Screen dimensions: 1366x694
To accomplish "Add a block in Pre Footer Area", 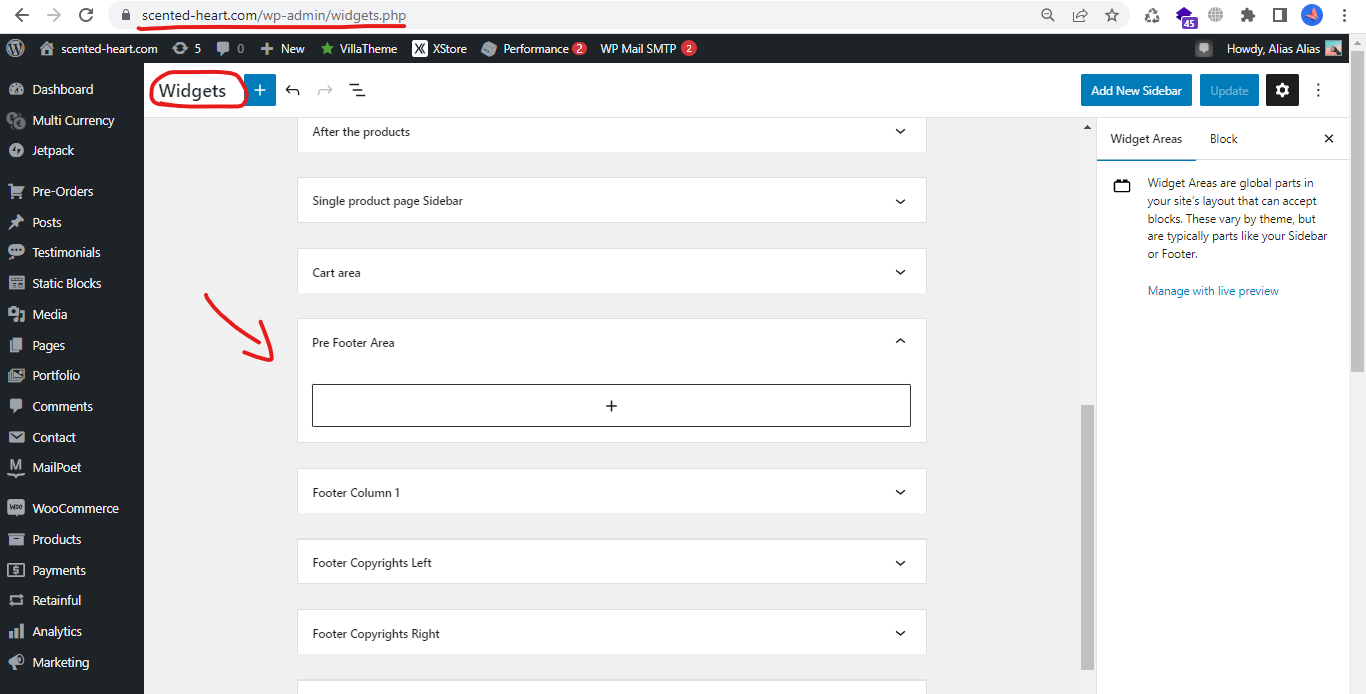I will [611, 406].
